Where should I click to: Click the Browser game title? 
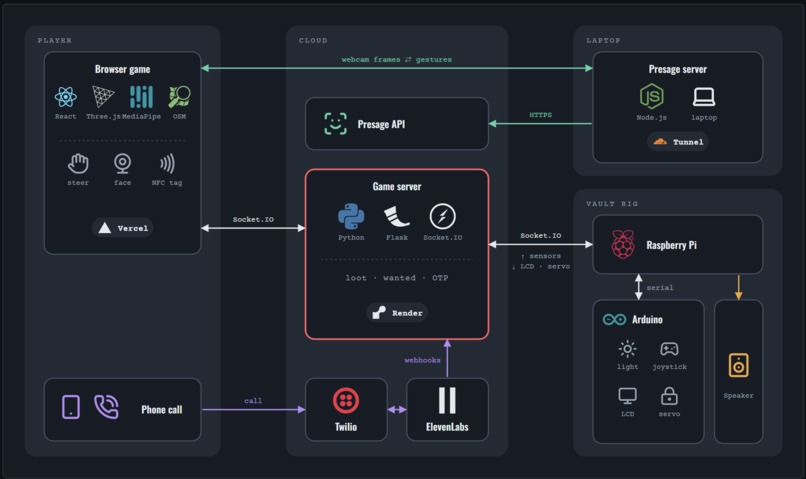pos(122,69)
